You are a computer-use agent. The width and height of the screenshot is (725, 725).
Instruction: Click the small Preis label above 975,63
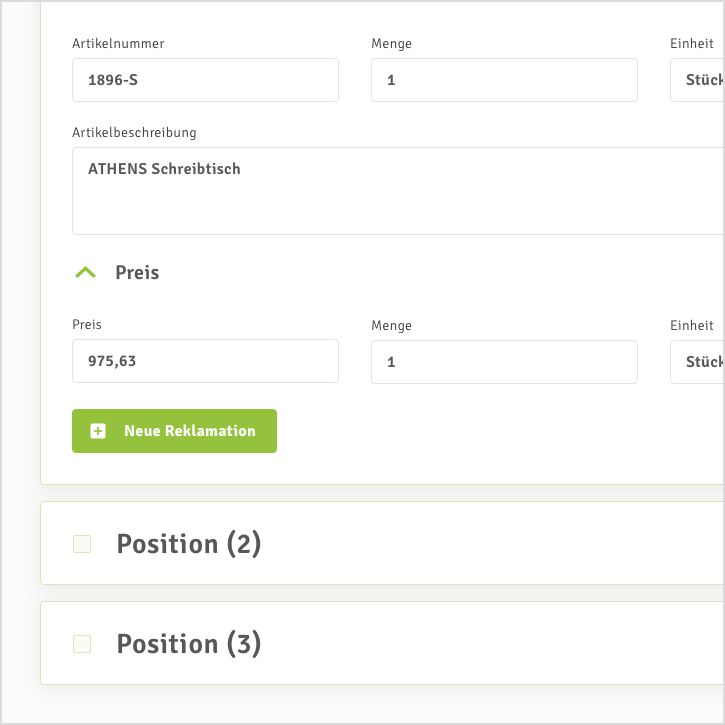point(87,325)
